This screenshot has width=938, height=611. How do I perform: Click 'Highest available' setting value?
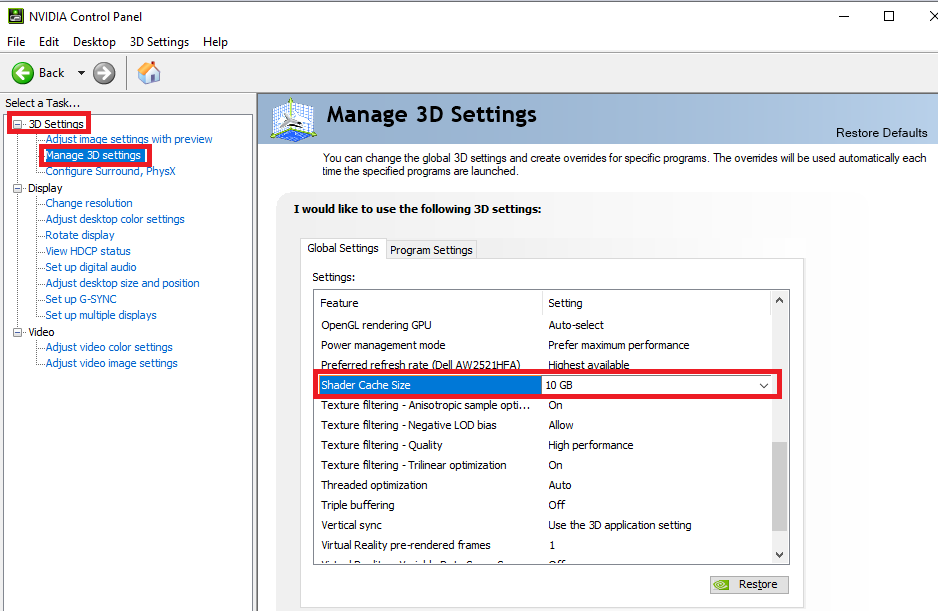[x=589, y=364]
